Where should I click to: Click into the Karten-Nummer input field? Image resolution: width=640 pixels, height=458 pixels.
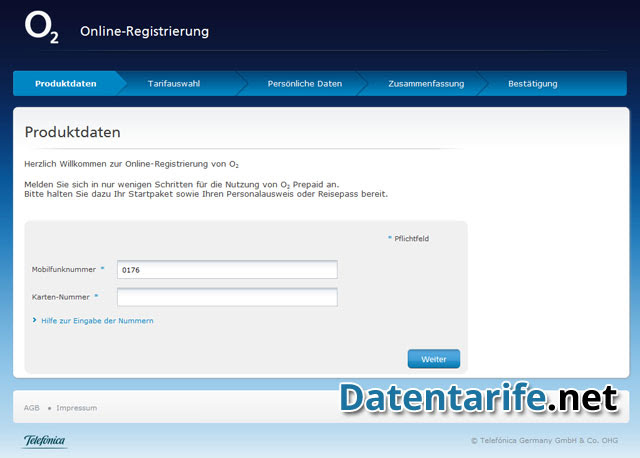pos(227,297)
